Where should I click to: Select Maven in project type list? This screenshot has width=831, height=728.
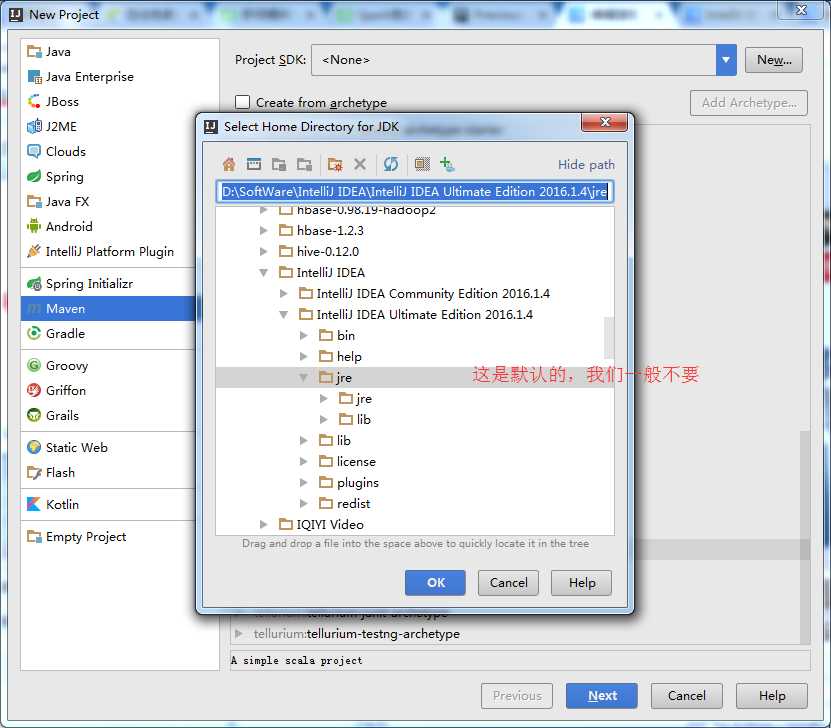tap(108, 308)
